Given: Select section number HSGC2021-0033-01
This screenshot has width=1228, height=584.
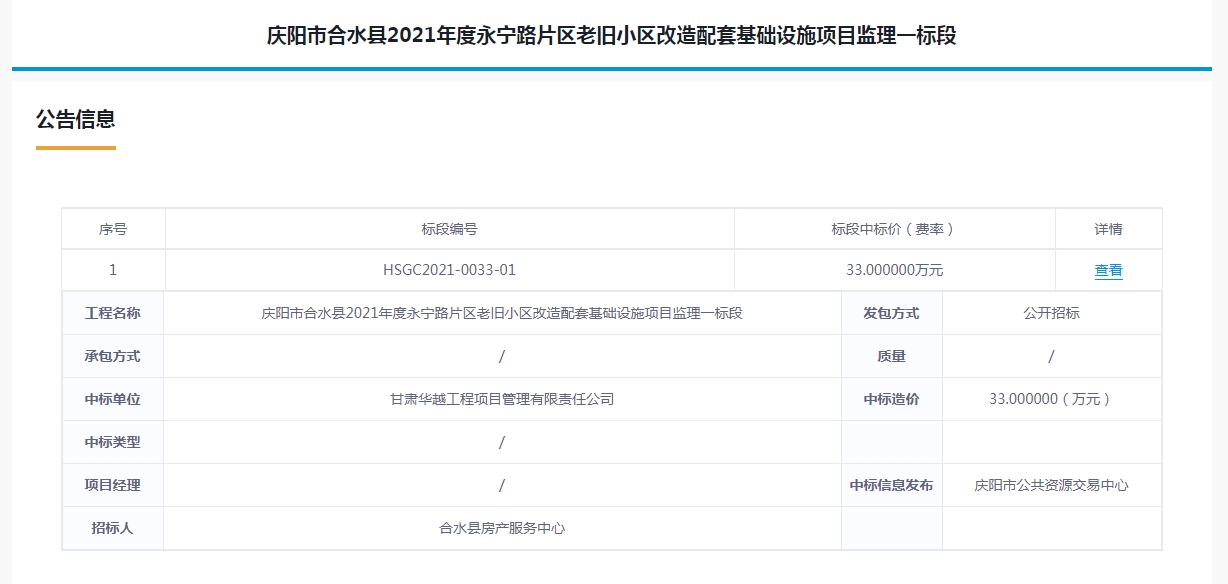Looking at the screenshot, I should [x=449, y=270].
